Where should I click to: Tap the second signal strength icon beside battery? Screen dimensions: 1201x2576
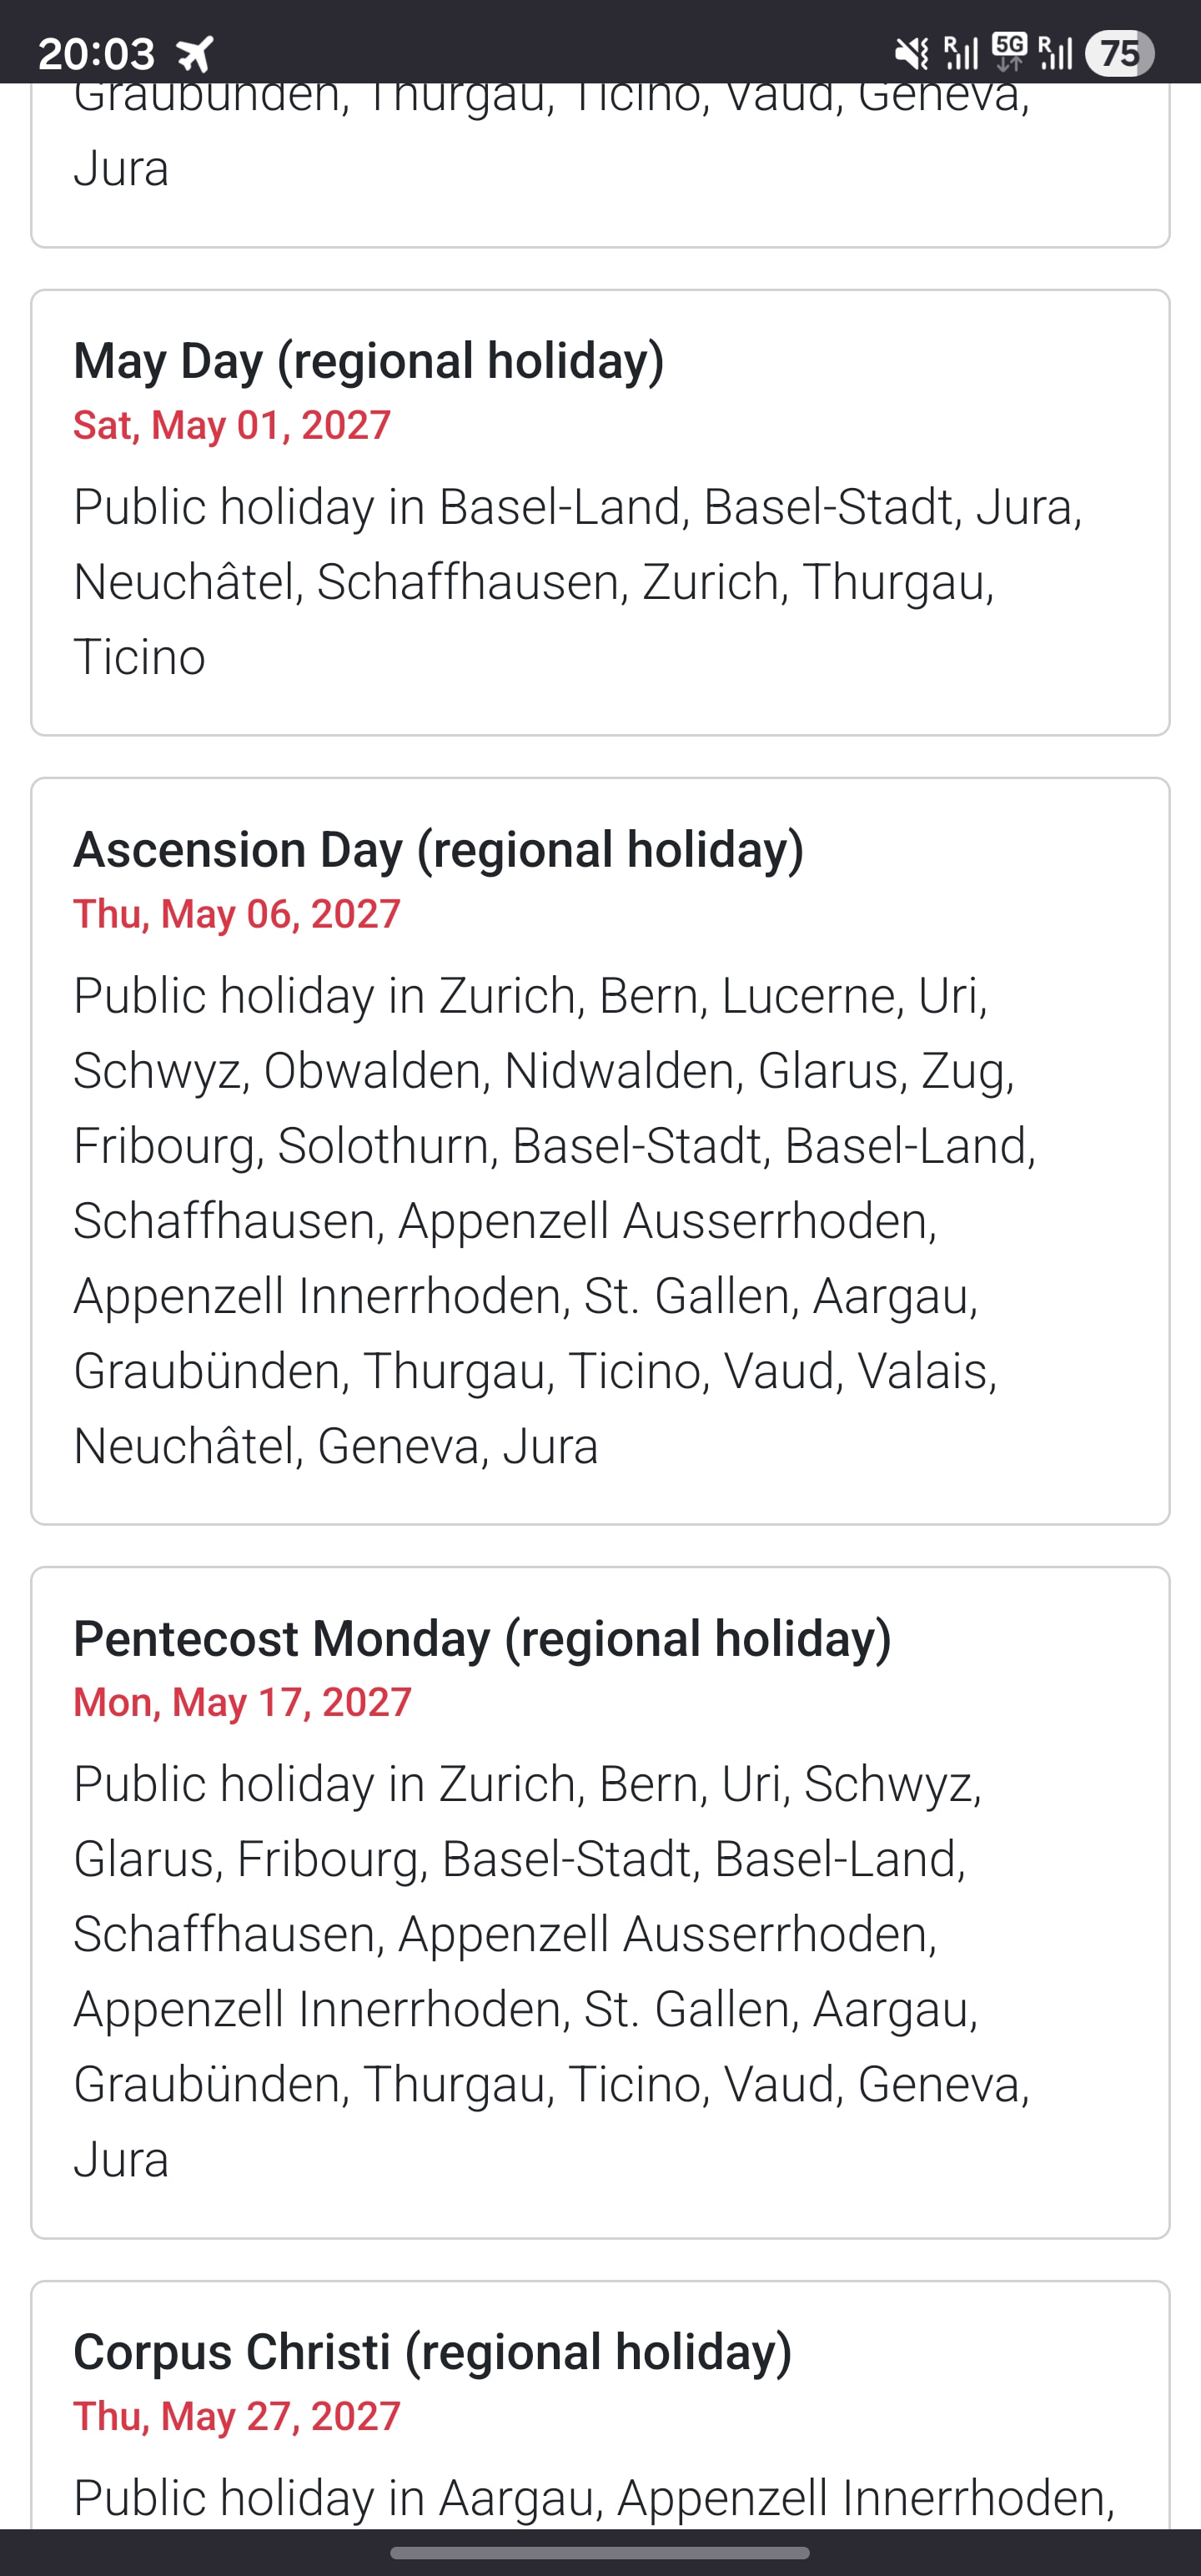tap(1055, 52)
